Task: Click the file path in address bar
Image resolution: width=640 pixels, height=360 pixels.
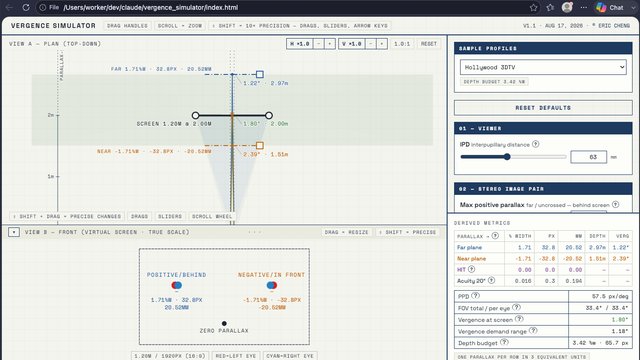Action: pos(151,7)
